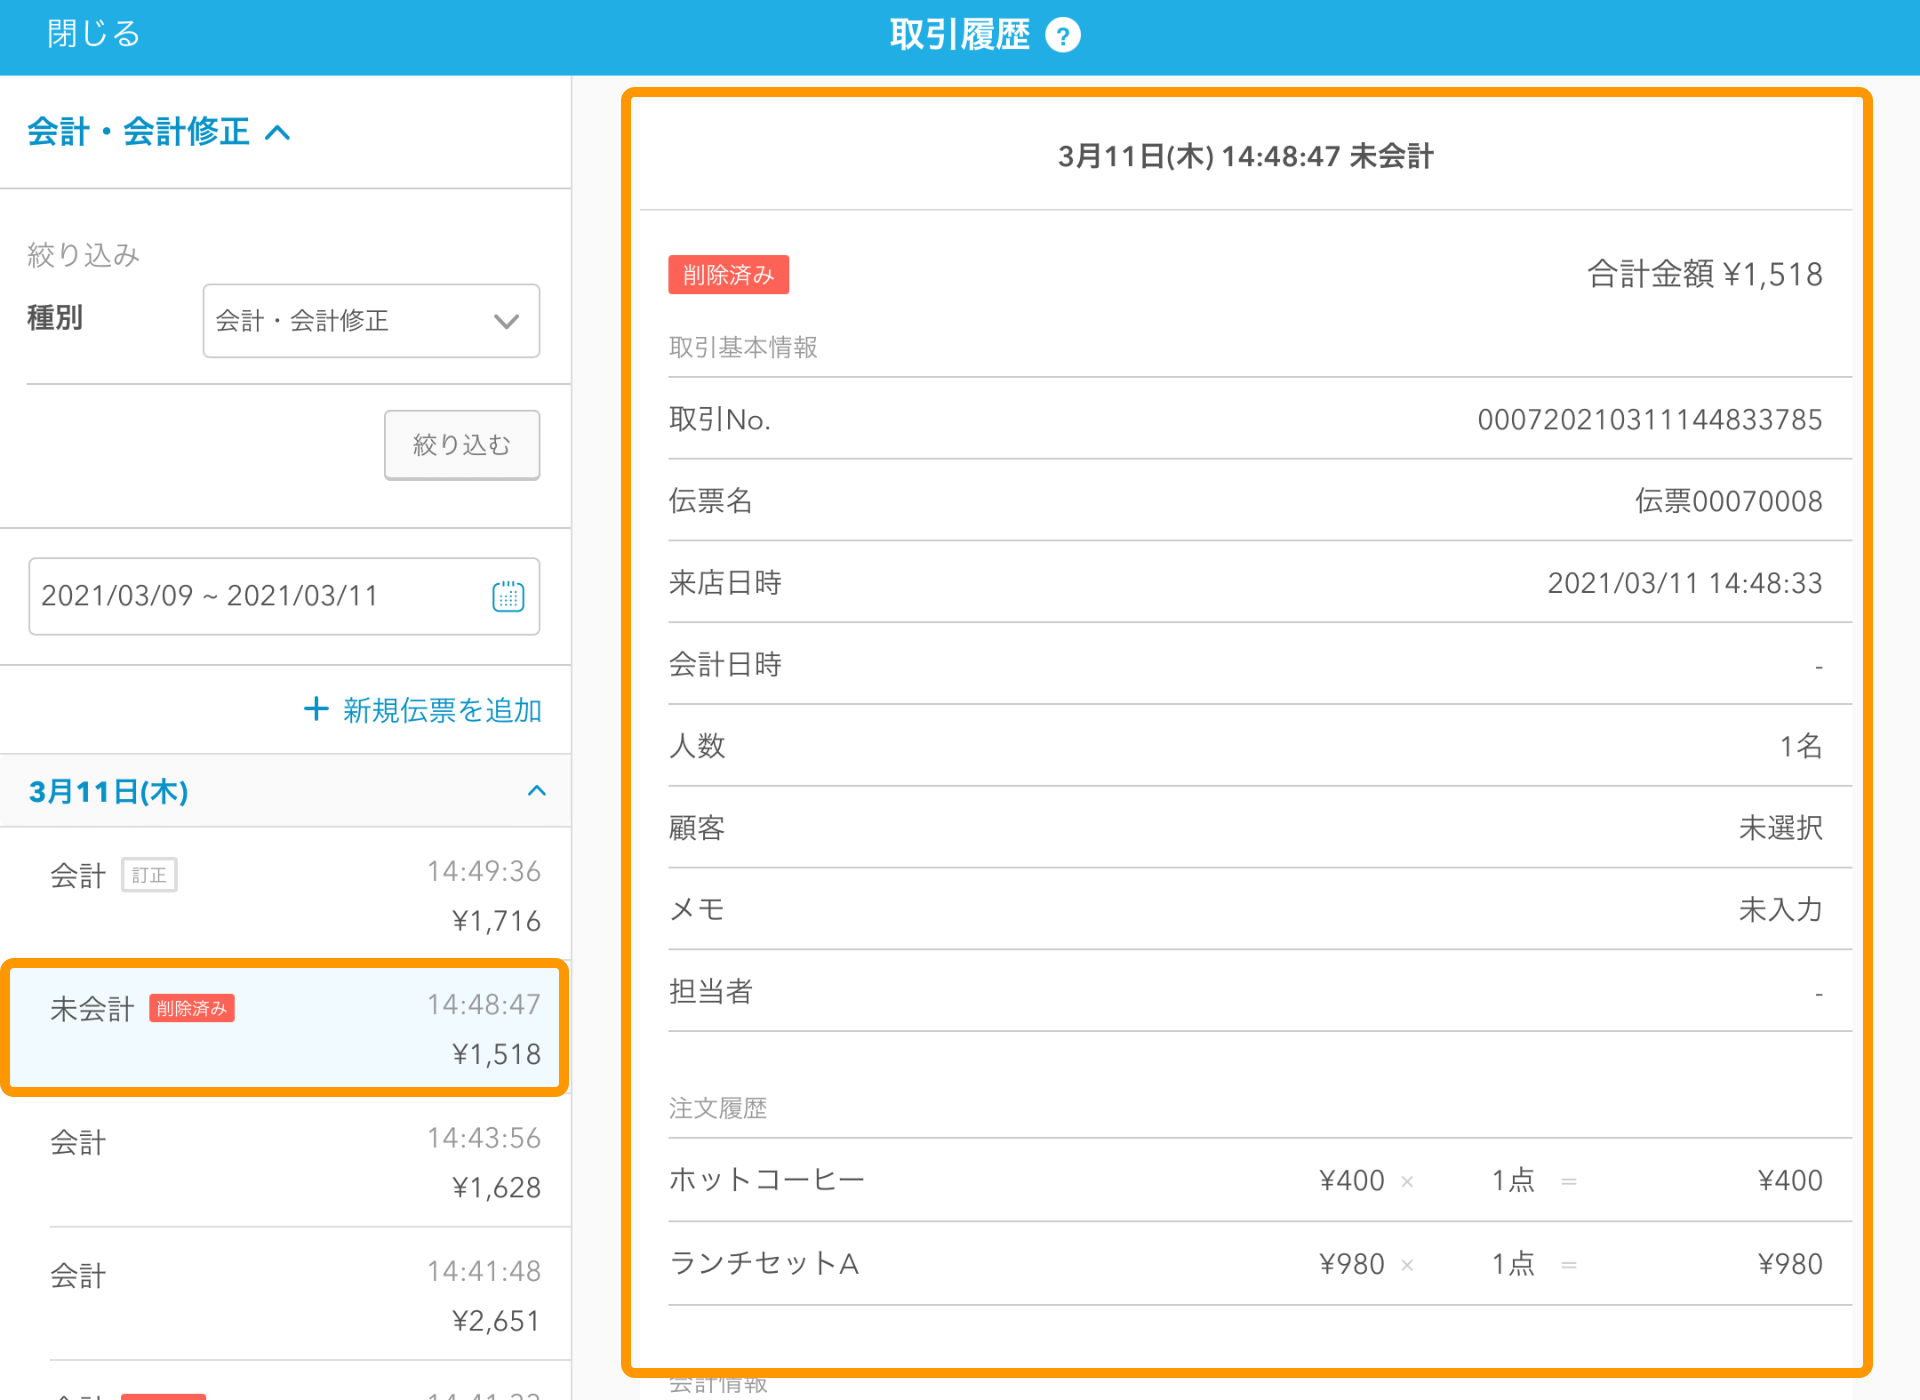Click 新規伝票を追加 link
The height and width of the screenshot is (1400, 1920).
(x=442, y=710)
